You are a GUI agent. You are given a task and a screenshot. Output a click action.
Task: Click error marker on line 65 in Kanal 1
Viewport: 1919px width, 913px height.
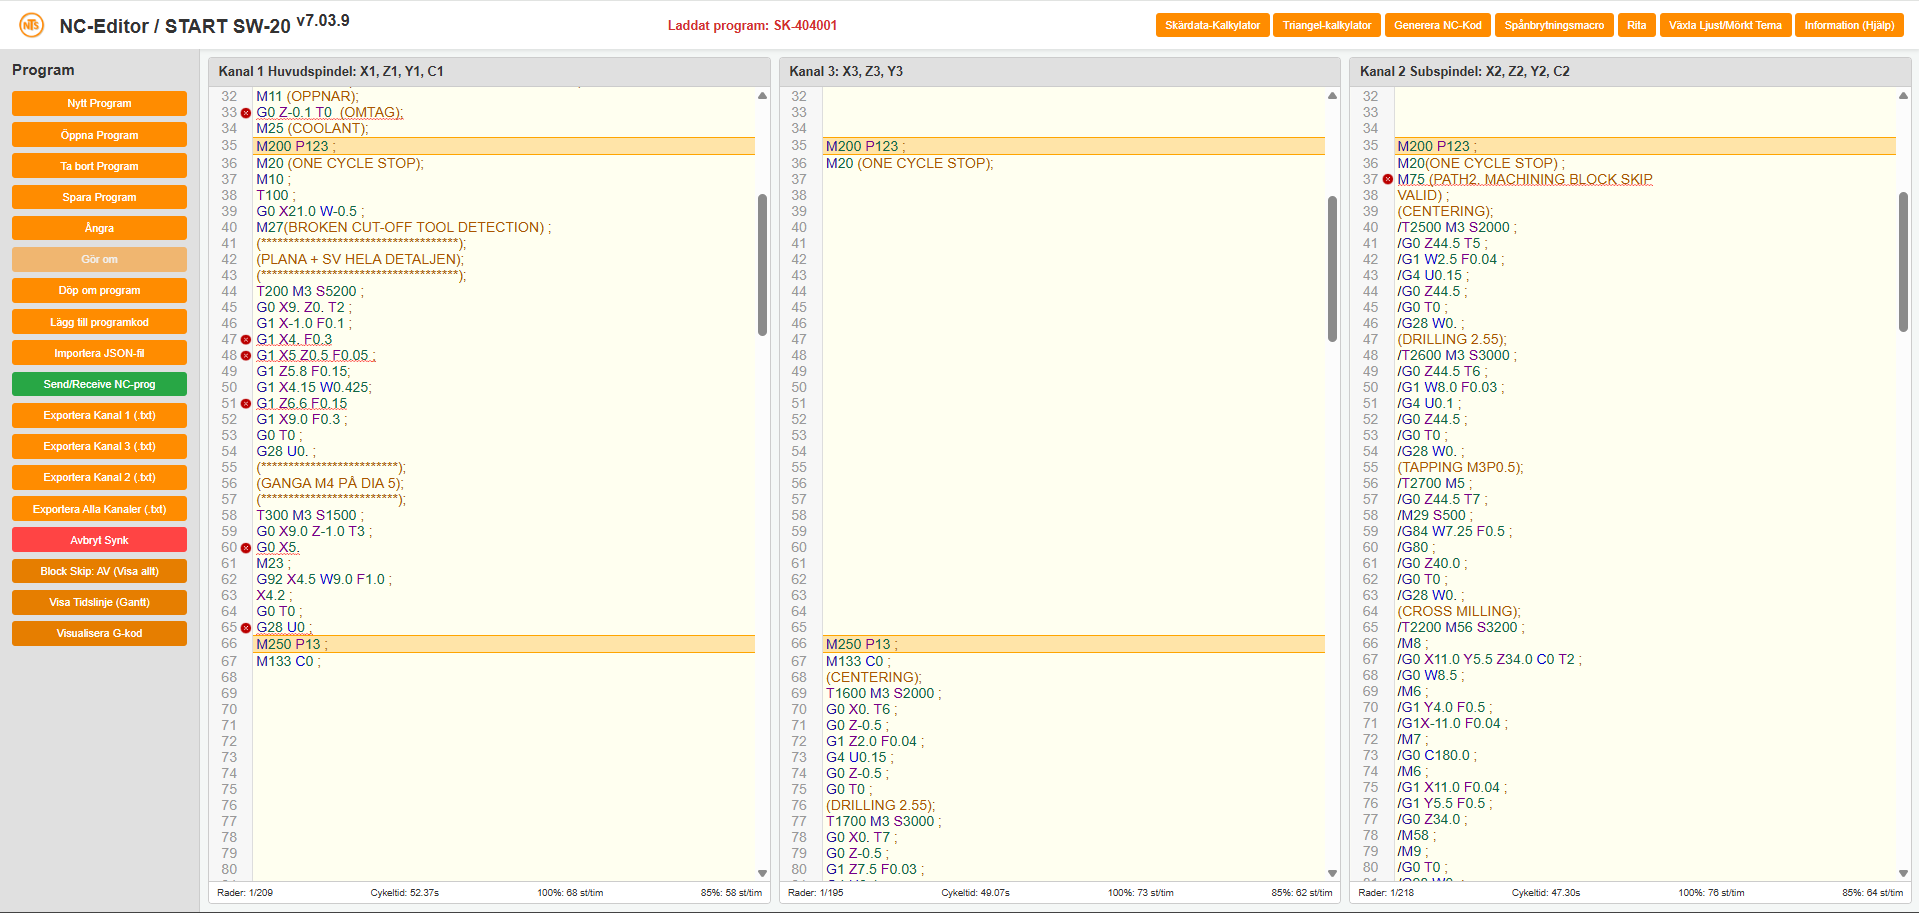click(246, 628)
